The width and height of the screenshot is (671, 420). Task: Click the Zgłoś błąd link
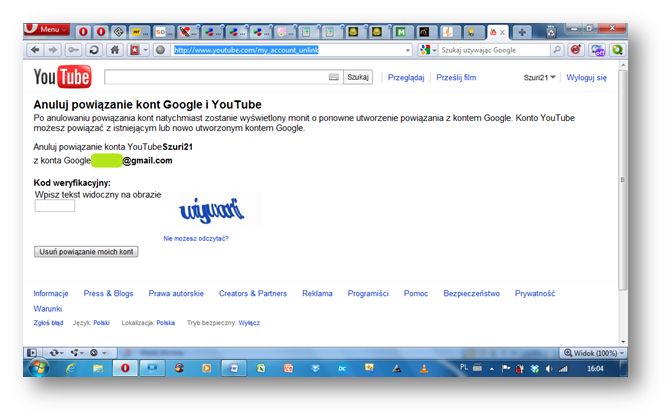(x=48, y=323)
